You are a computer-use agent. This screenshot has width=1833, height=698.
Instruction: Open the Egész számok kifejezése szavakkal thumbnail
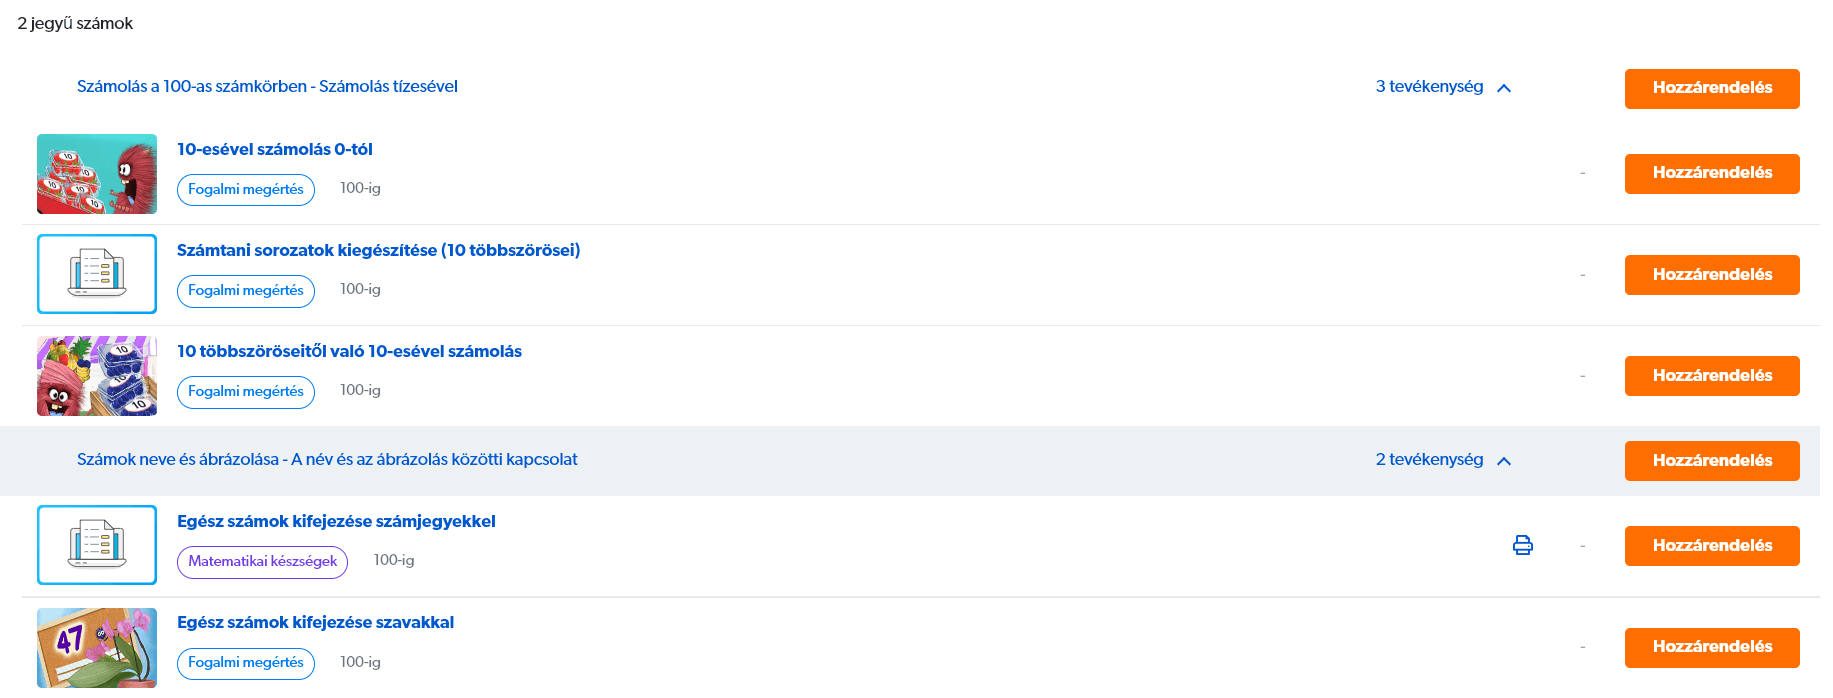point(97,647)
